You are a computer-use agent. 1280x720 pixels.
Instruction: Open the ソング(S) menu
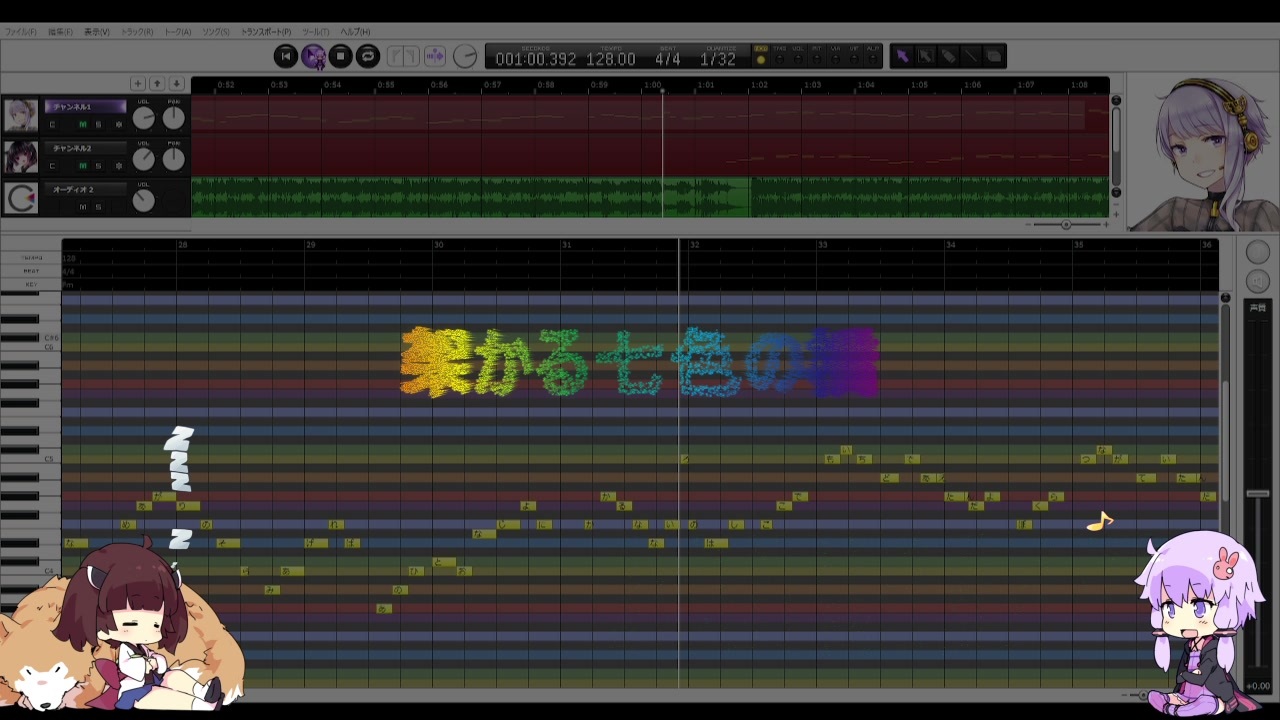point(216,32)
